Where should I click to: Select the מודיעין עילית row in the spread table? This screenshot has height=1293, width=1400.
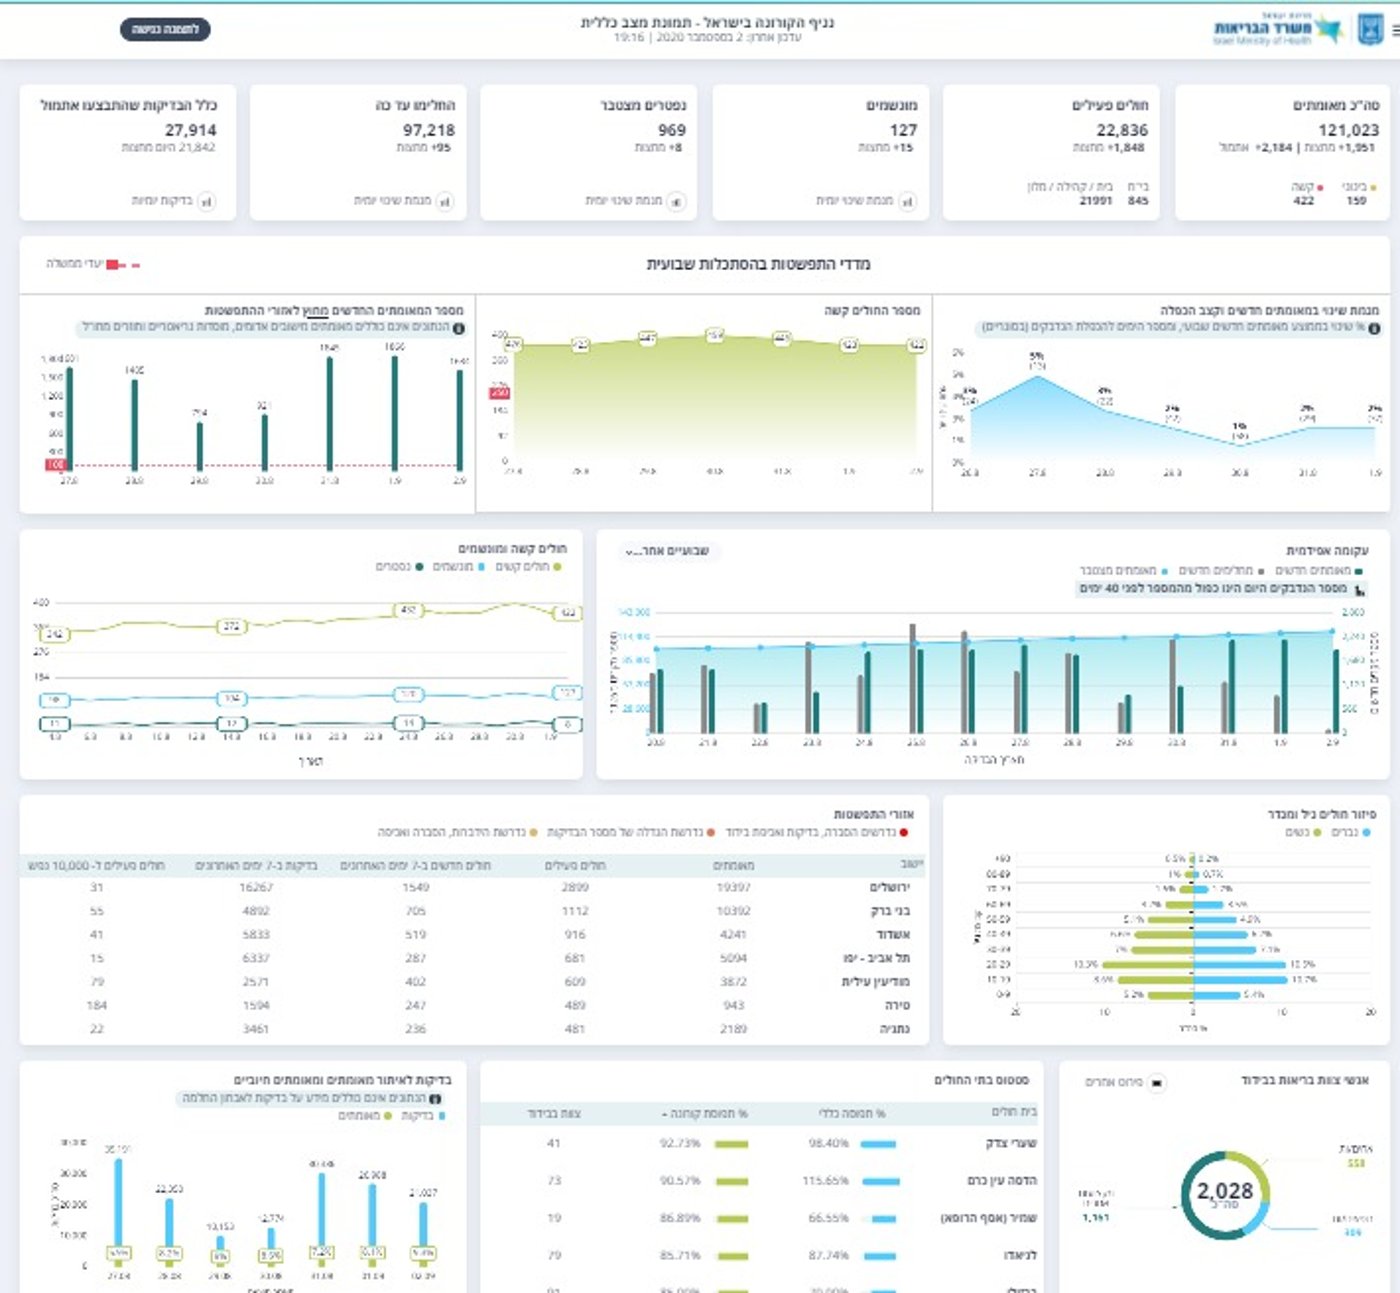coord(474,982)
